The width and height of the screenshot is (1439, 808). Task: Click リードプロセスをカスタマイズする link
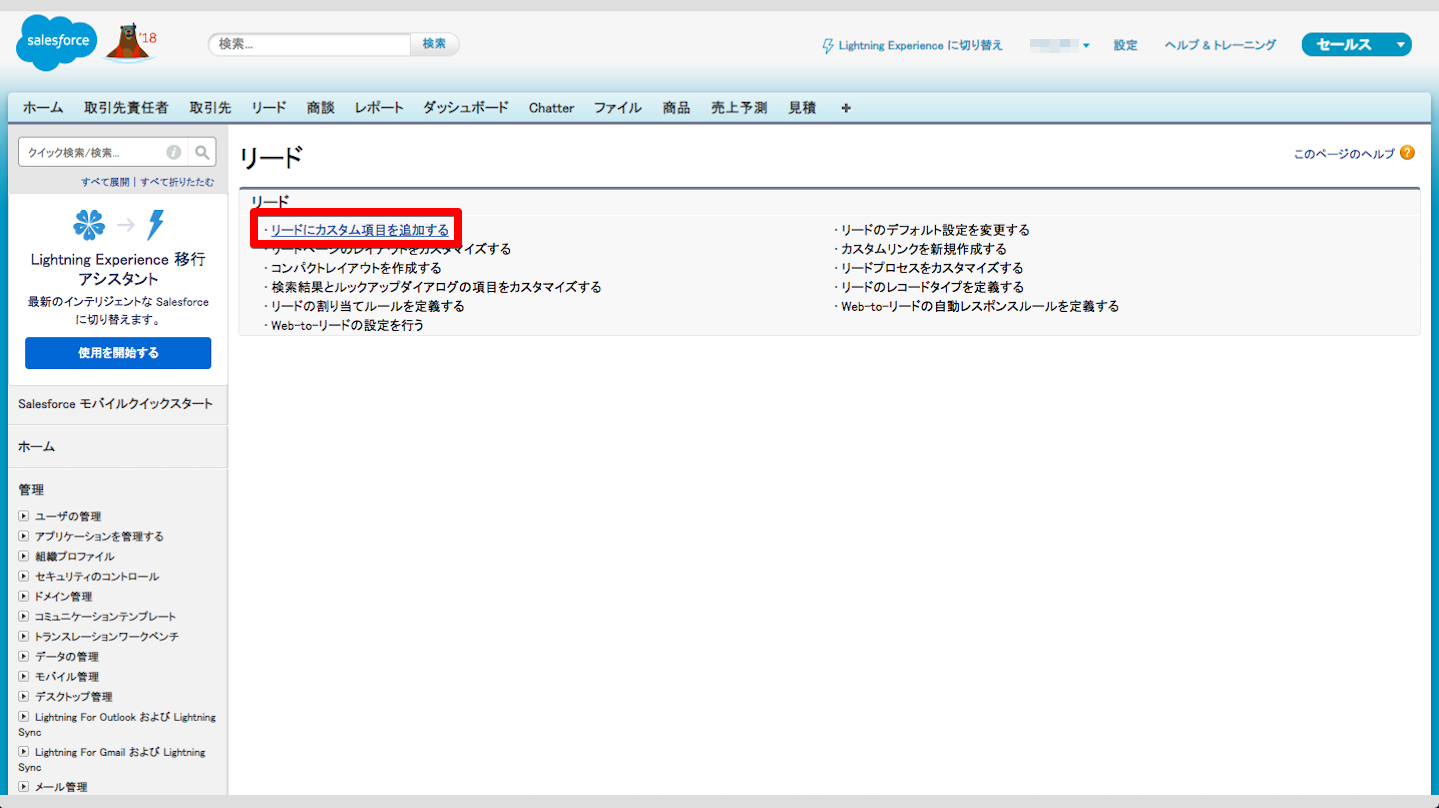coord(932,268)
